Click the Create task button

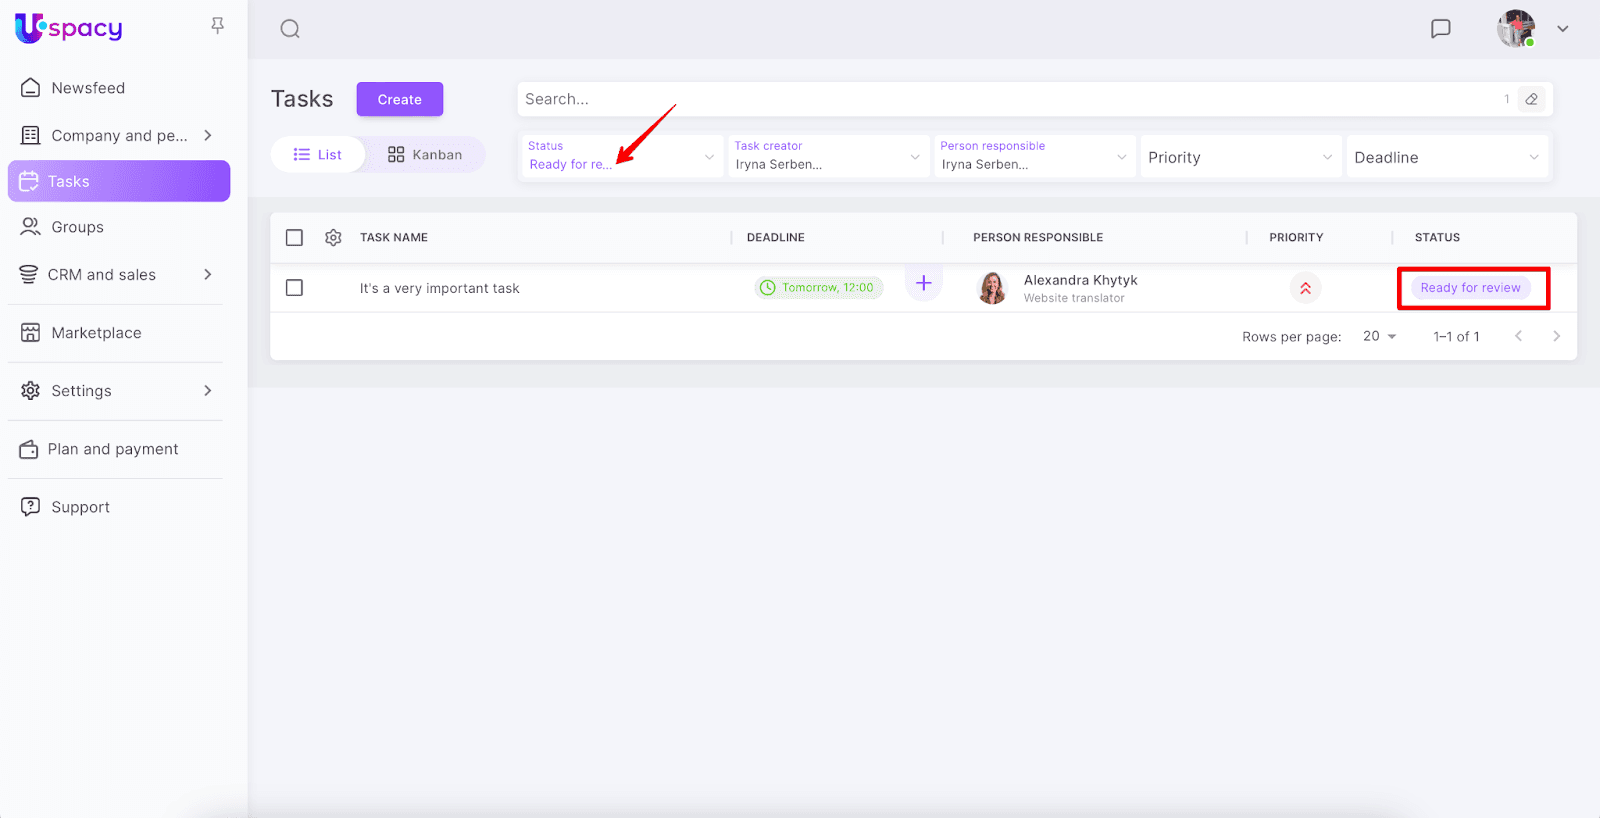[399, 99]
